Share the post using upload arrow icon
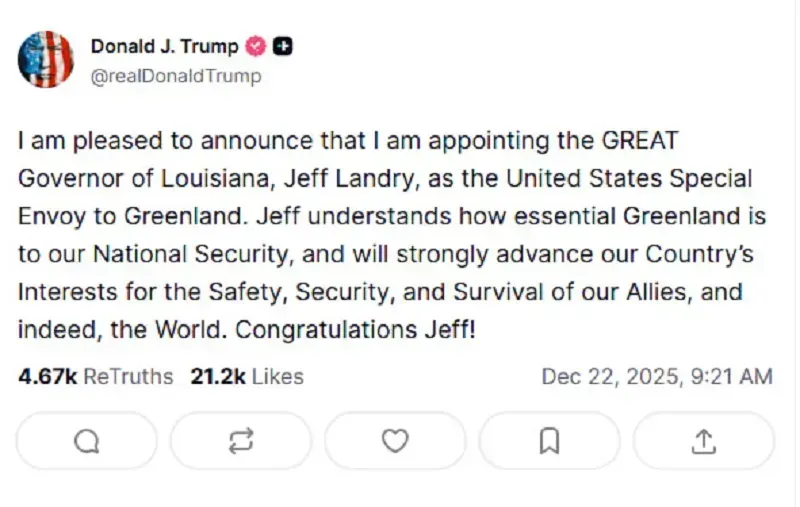This screenshot has height=507, width=800. click(x=703, y=441)
